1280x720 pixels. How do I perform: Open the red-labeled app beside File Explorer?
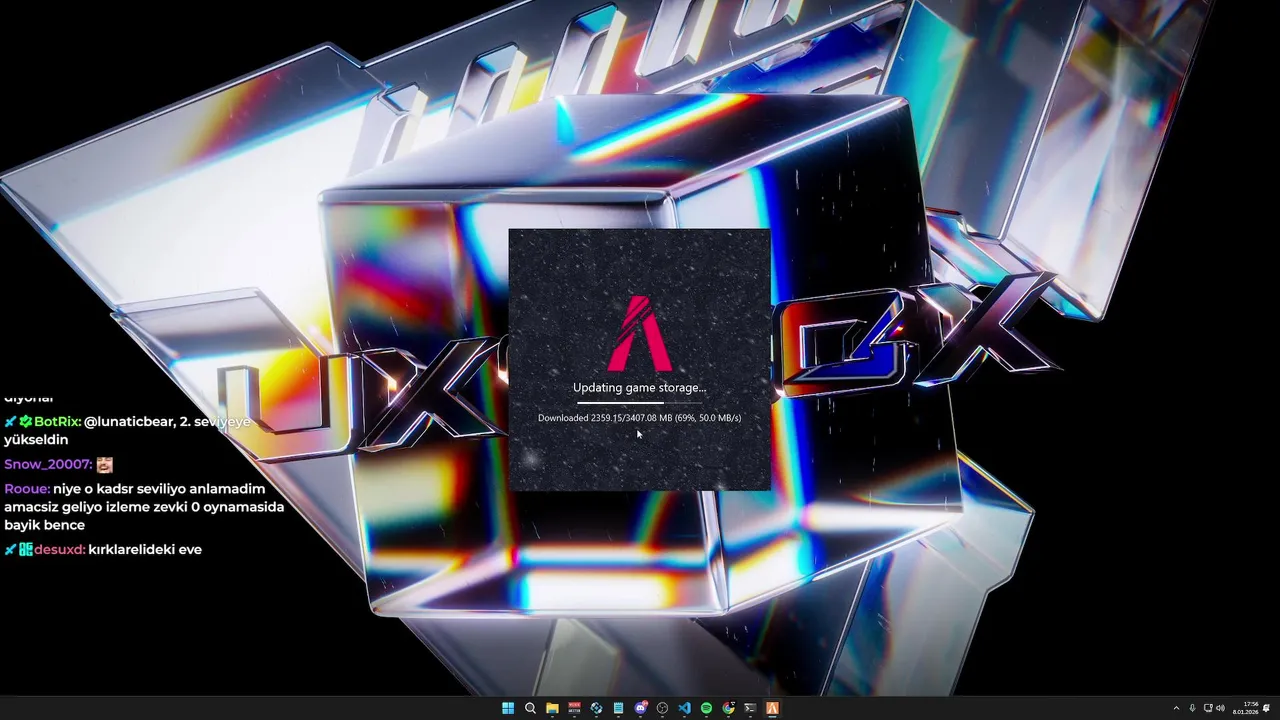(x=574, y=708)
